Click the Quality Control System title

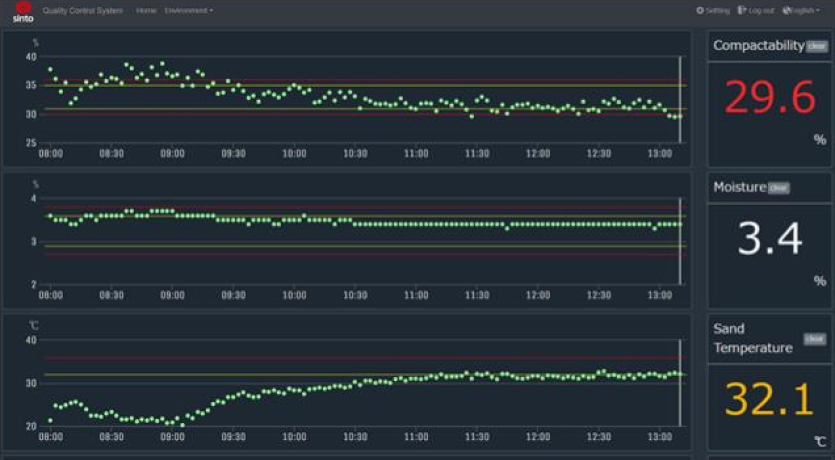pyautogui.click(x=83, y=10)
